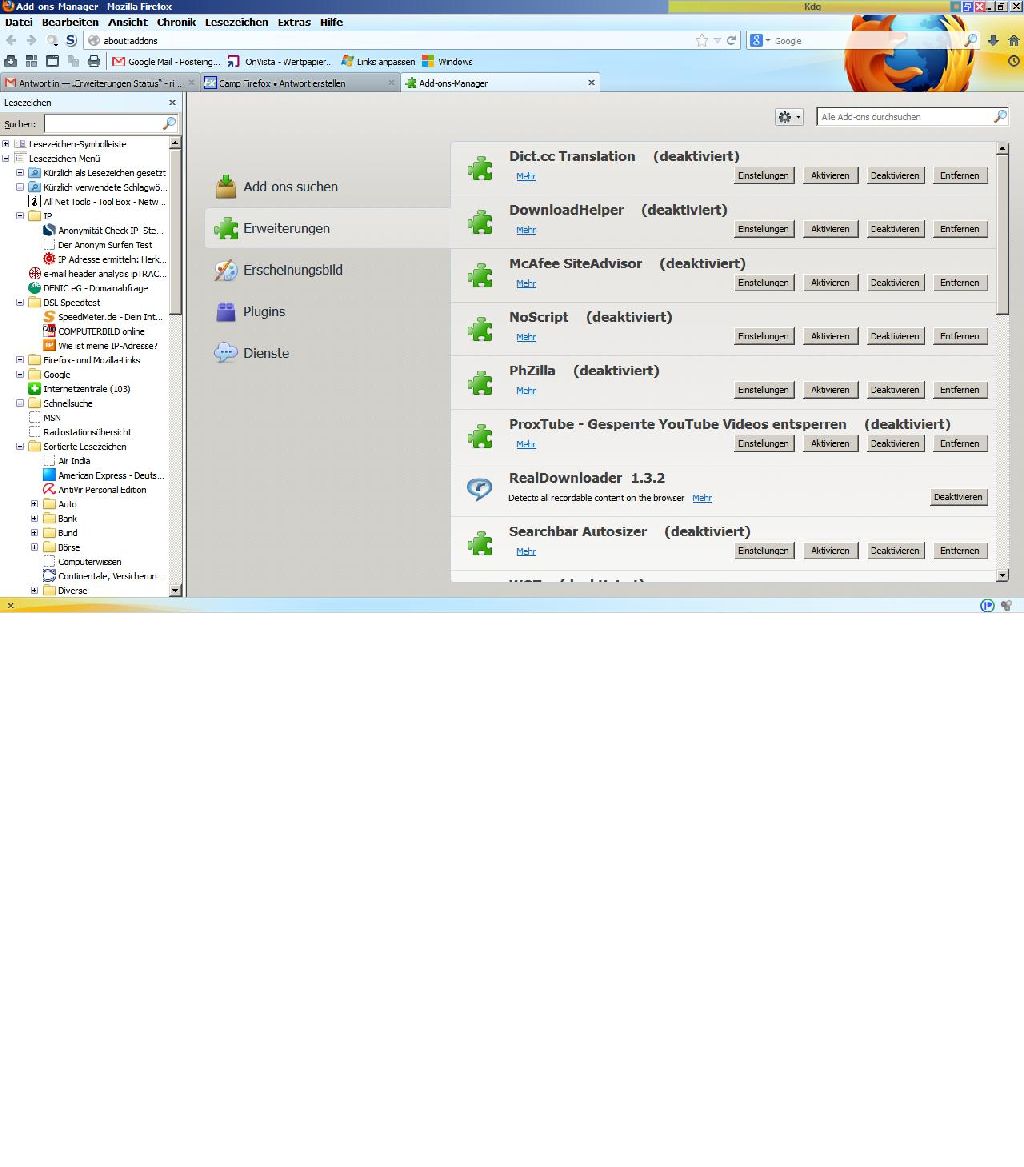The image size is (1024, 1167).
Task: Expand the Auto bookmark folder
Action: [34, 504]
